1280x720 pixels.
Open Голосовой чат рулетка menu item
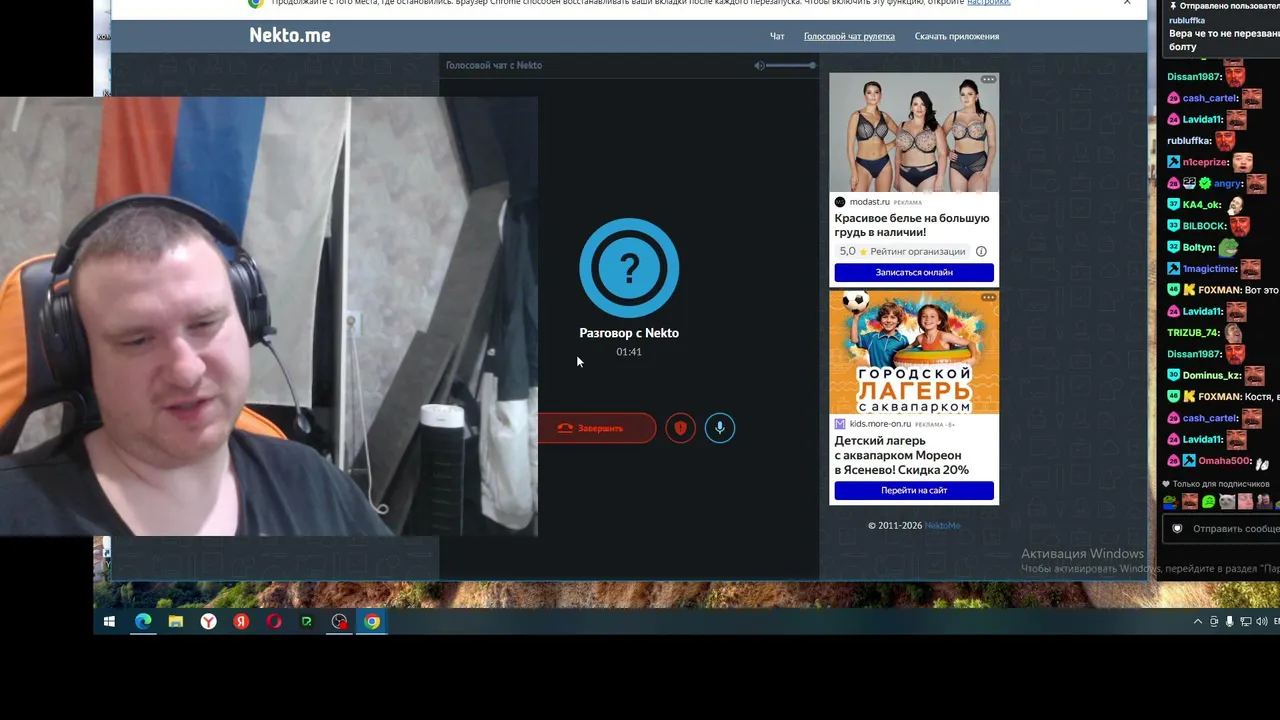(849, 36)
